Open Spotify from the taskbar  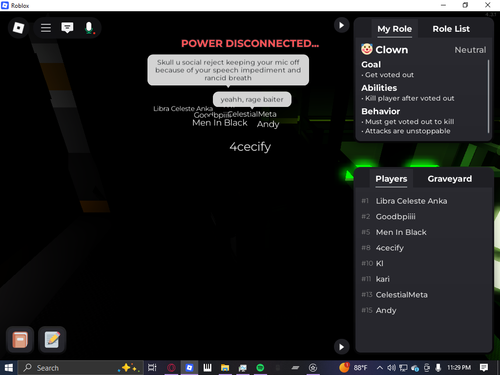(260, 368)
